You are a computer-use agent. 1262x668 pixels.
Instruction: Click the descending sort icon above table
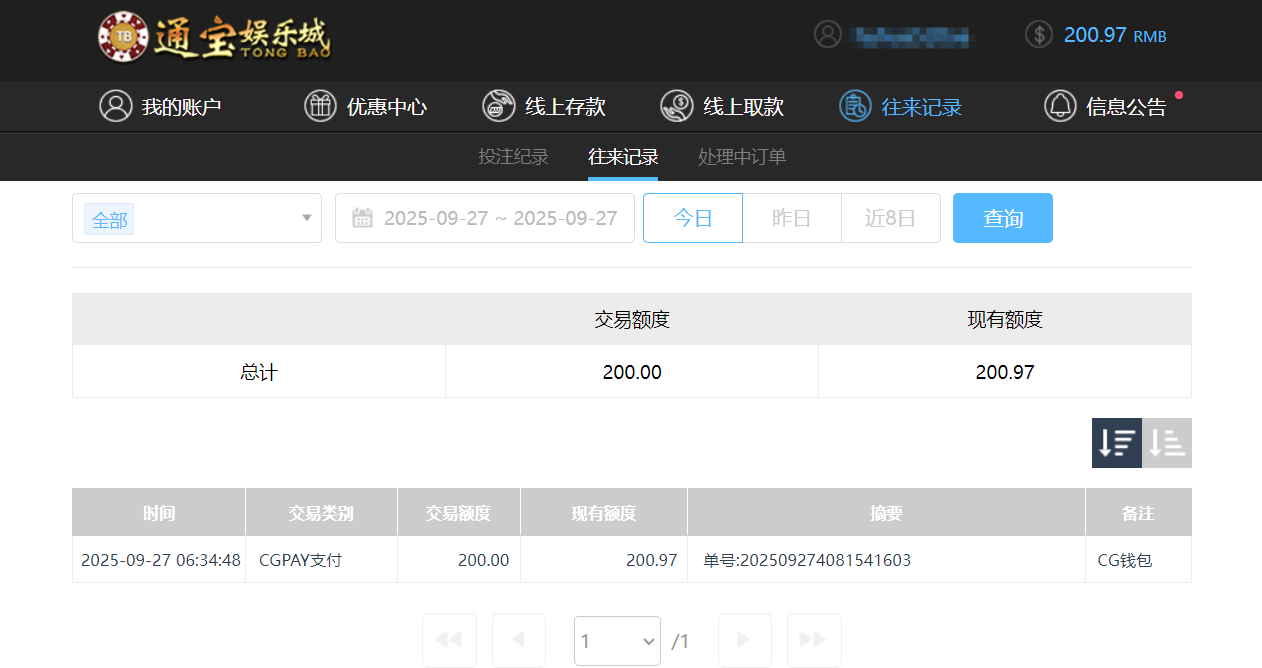tap(1116, 442)
